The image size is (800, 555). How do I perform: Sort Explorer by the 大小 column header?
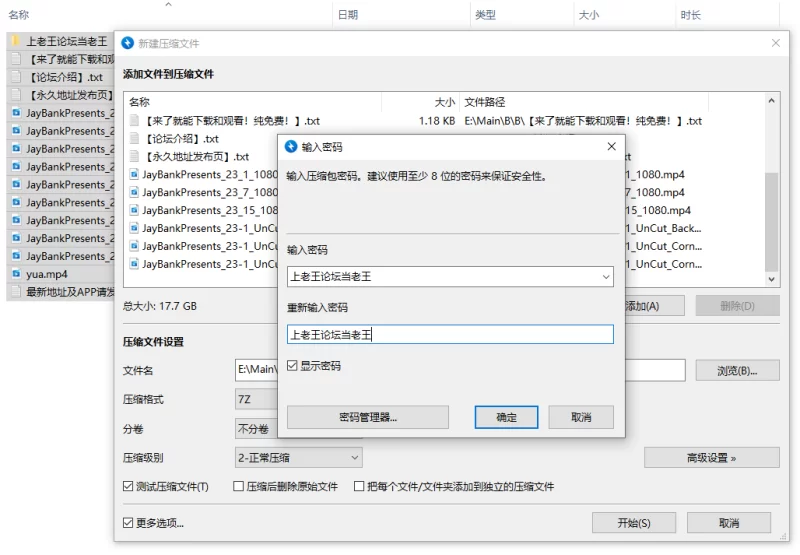pyautogui.click(x=589, y=15)
